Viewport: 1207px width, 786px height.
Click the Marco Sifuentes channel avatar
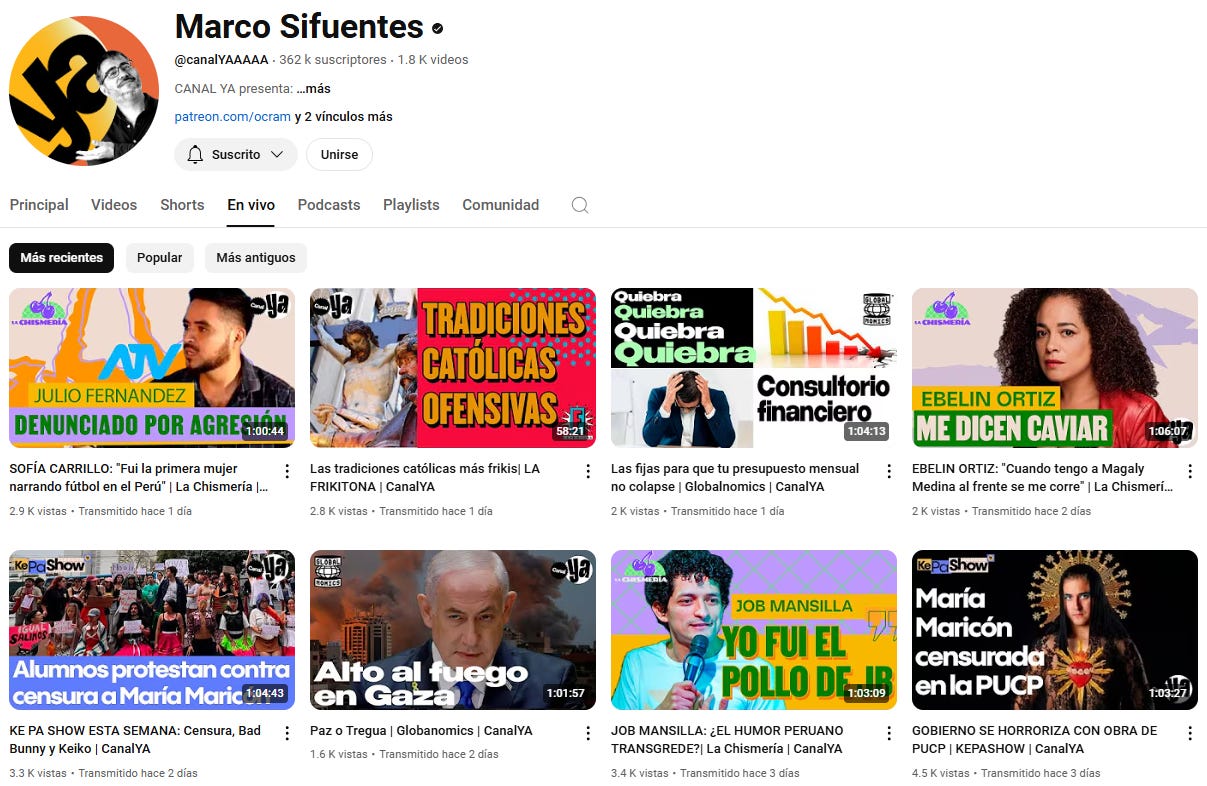[84, 91]
